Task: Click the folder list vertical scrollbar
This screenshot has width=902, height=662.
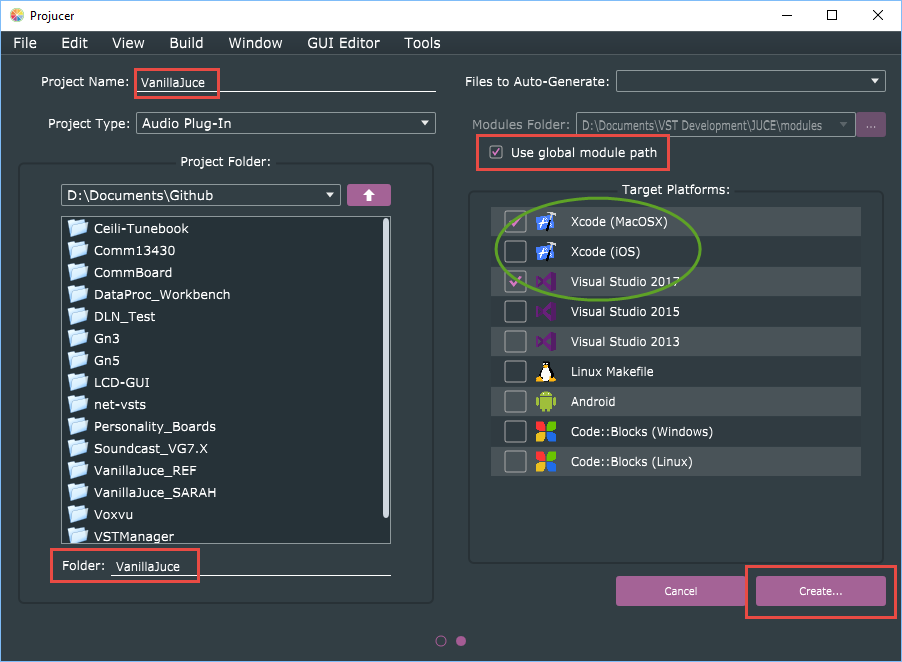Action: 386,368
